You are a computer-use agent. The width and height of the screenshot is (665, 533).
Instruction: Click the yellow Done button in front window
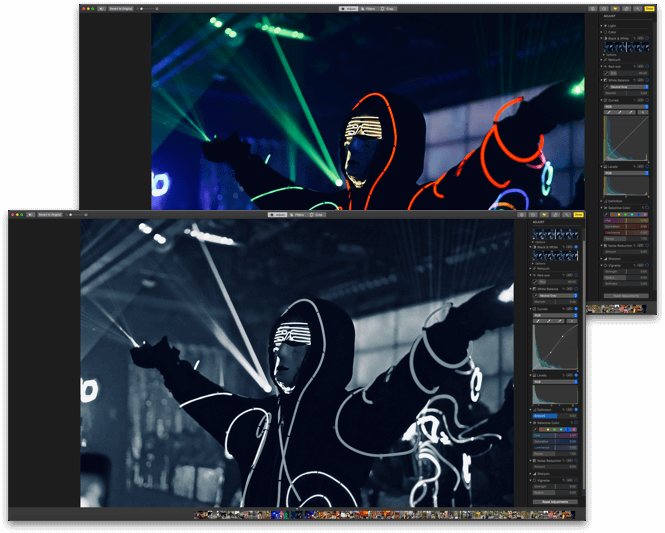click(x=578, y=215)
